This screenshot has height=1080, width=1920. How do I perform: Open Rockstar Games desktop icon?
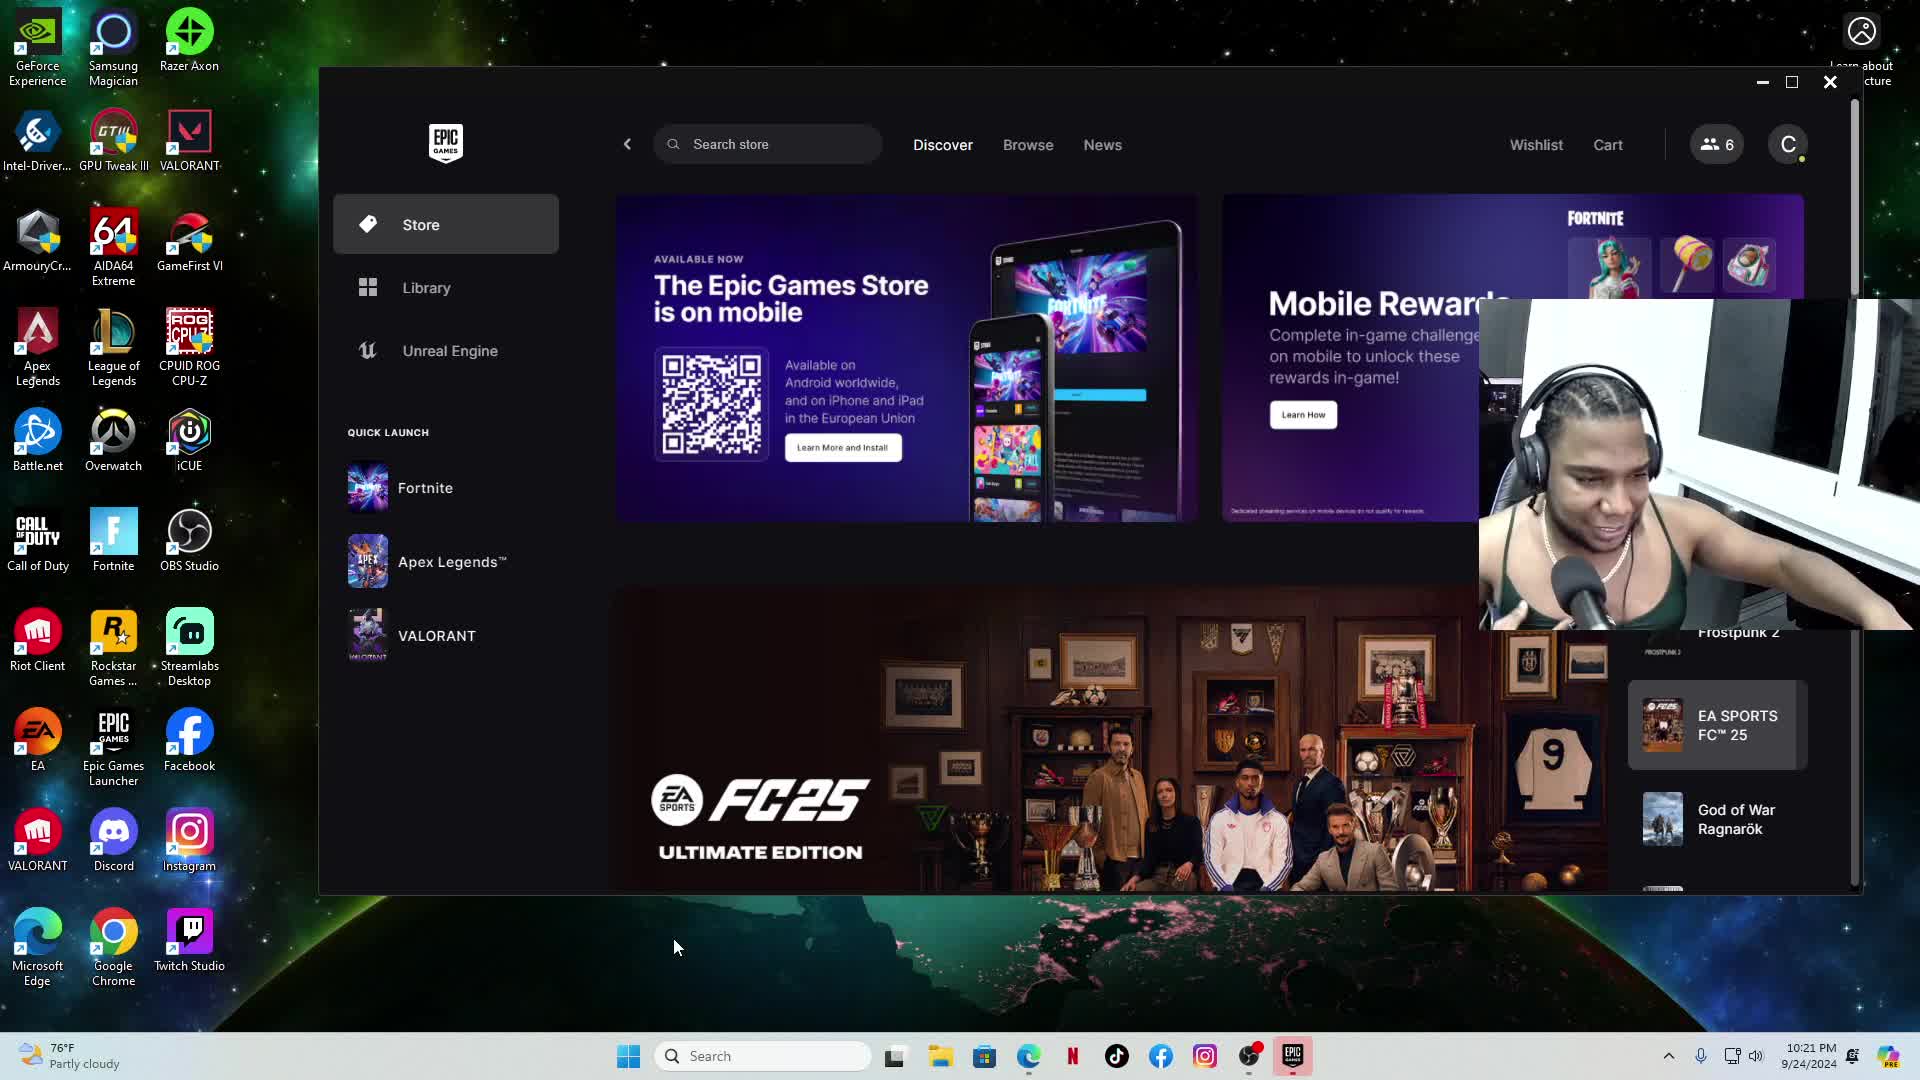[x=113, y=648]
